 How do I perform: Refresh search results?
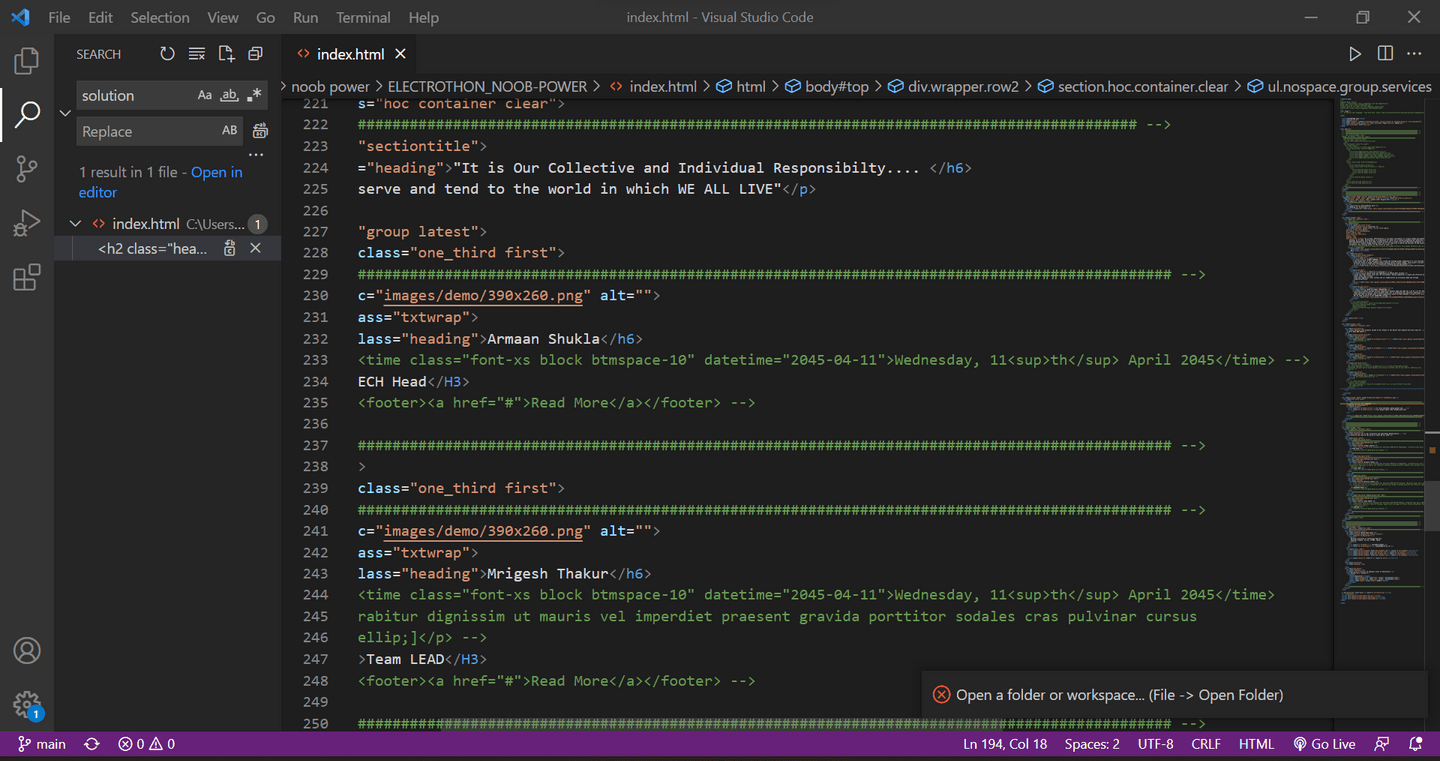tap(167, 54)
